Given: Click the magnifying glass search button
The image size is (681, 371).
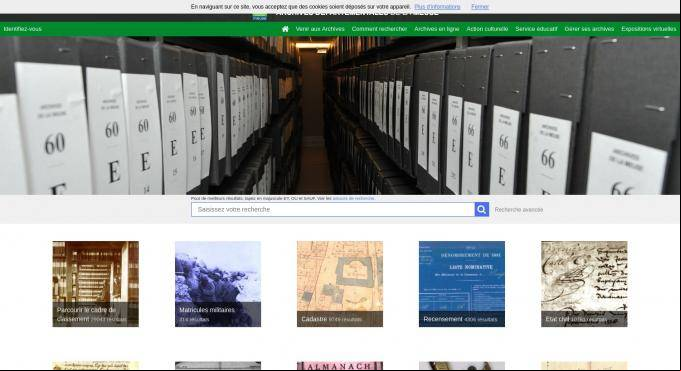Looking at the screenshot, I should coord(481,209).
